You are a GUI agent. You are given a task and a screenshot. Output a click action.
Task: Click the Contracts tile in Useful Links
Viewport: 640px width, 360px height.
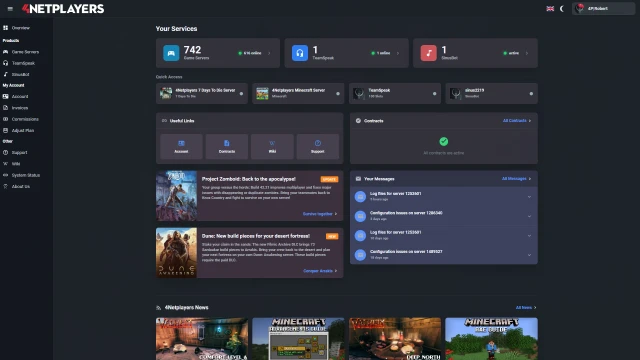tap(227, 146)
